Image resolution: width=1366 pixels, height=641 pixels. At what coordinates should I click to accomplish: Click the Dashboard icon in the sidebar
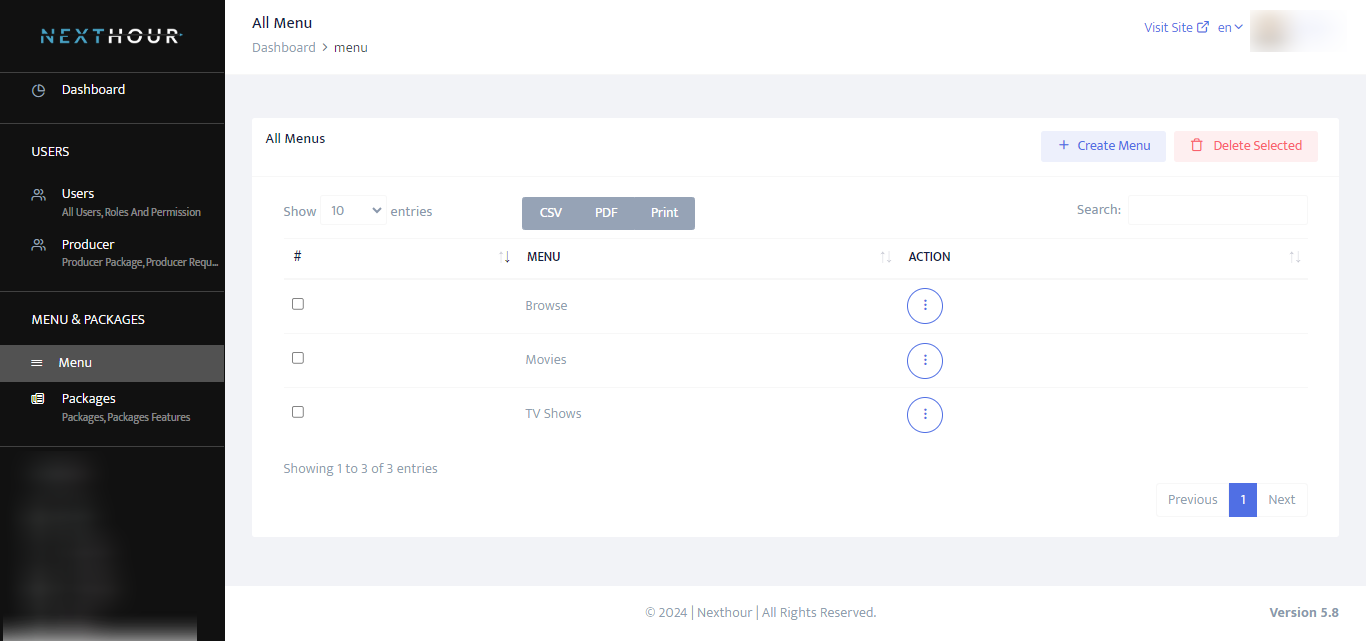[38, 89]
